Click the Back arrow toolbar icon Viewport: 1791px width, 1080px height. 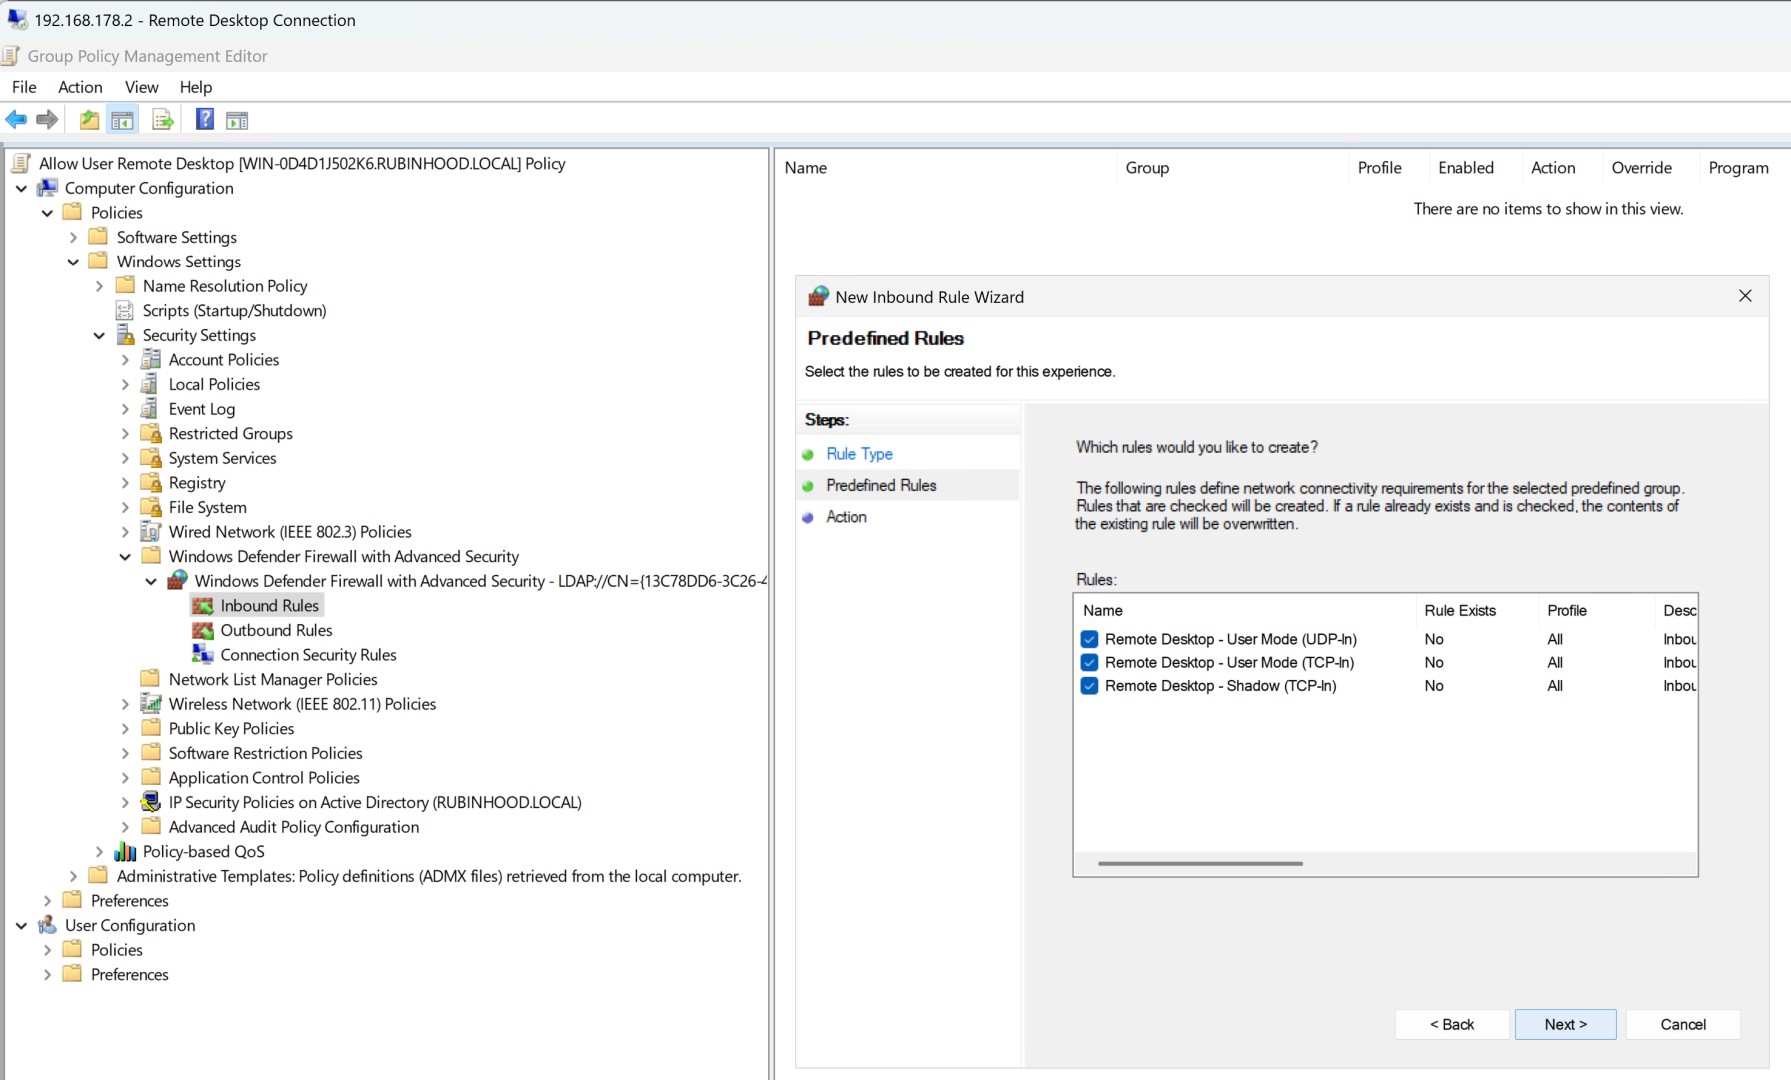pos(16,120)
